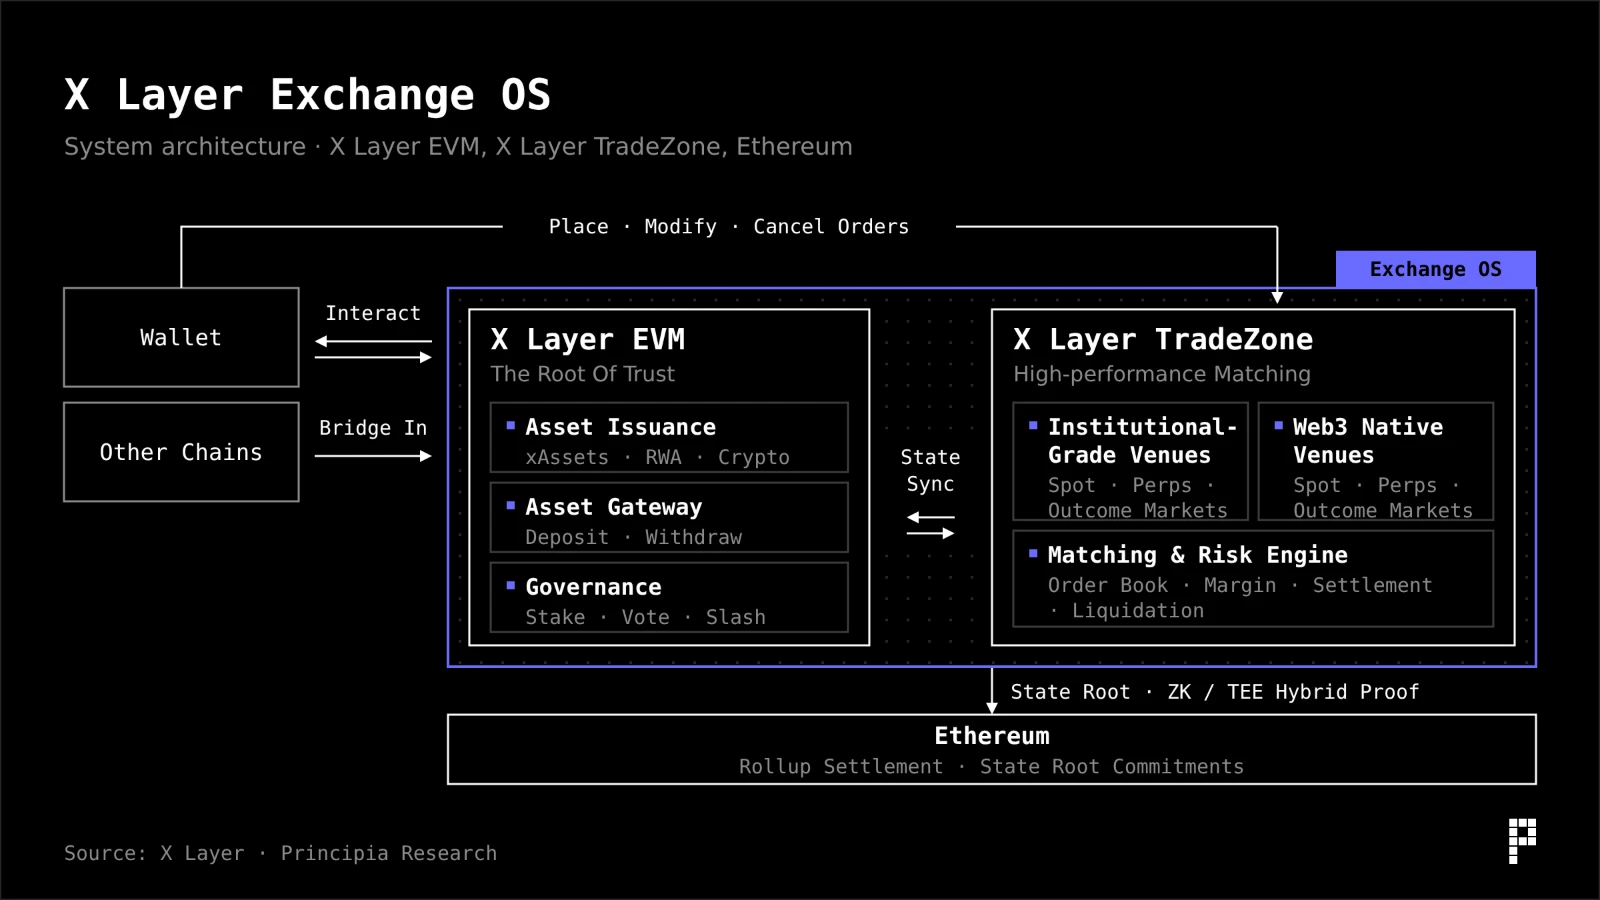Click the System architecture subtitle
Viewport: 1600px width, 900px height.
coord(458,147)
